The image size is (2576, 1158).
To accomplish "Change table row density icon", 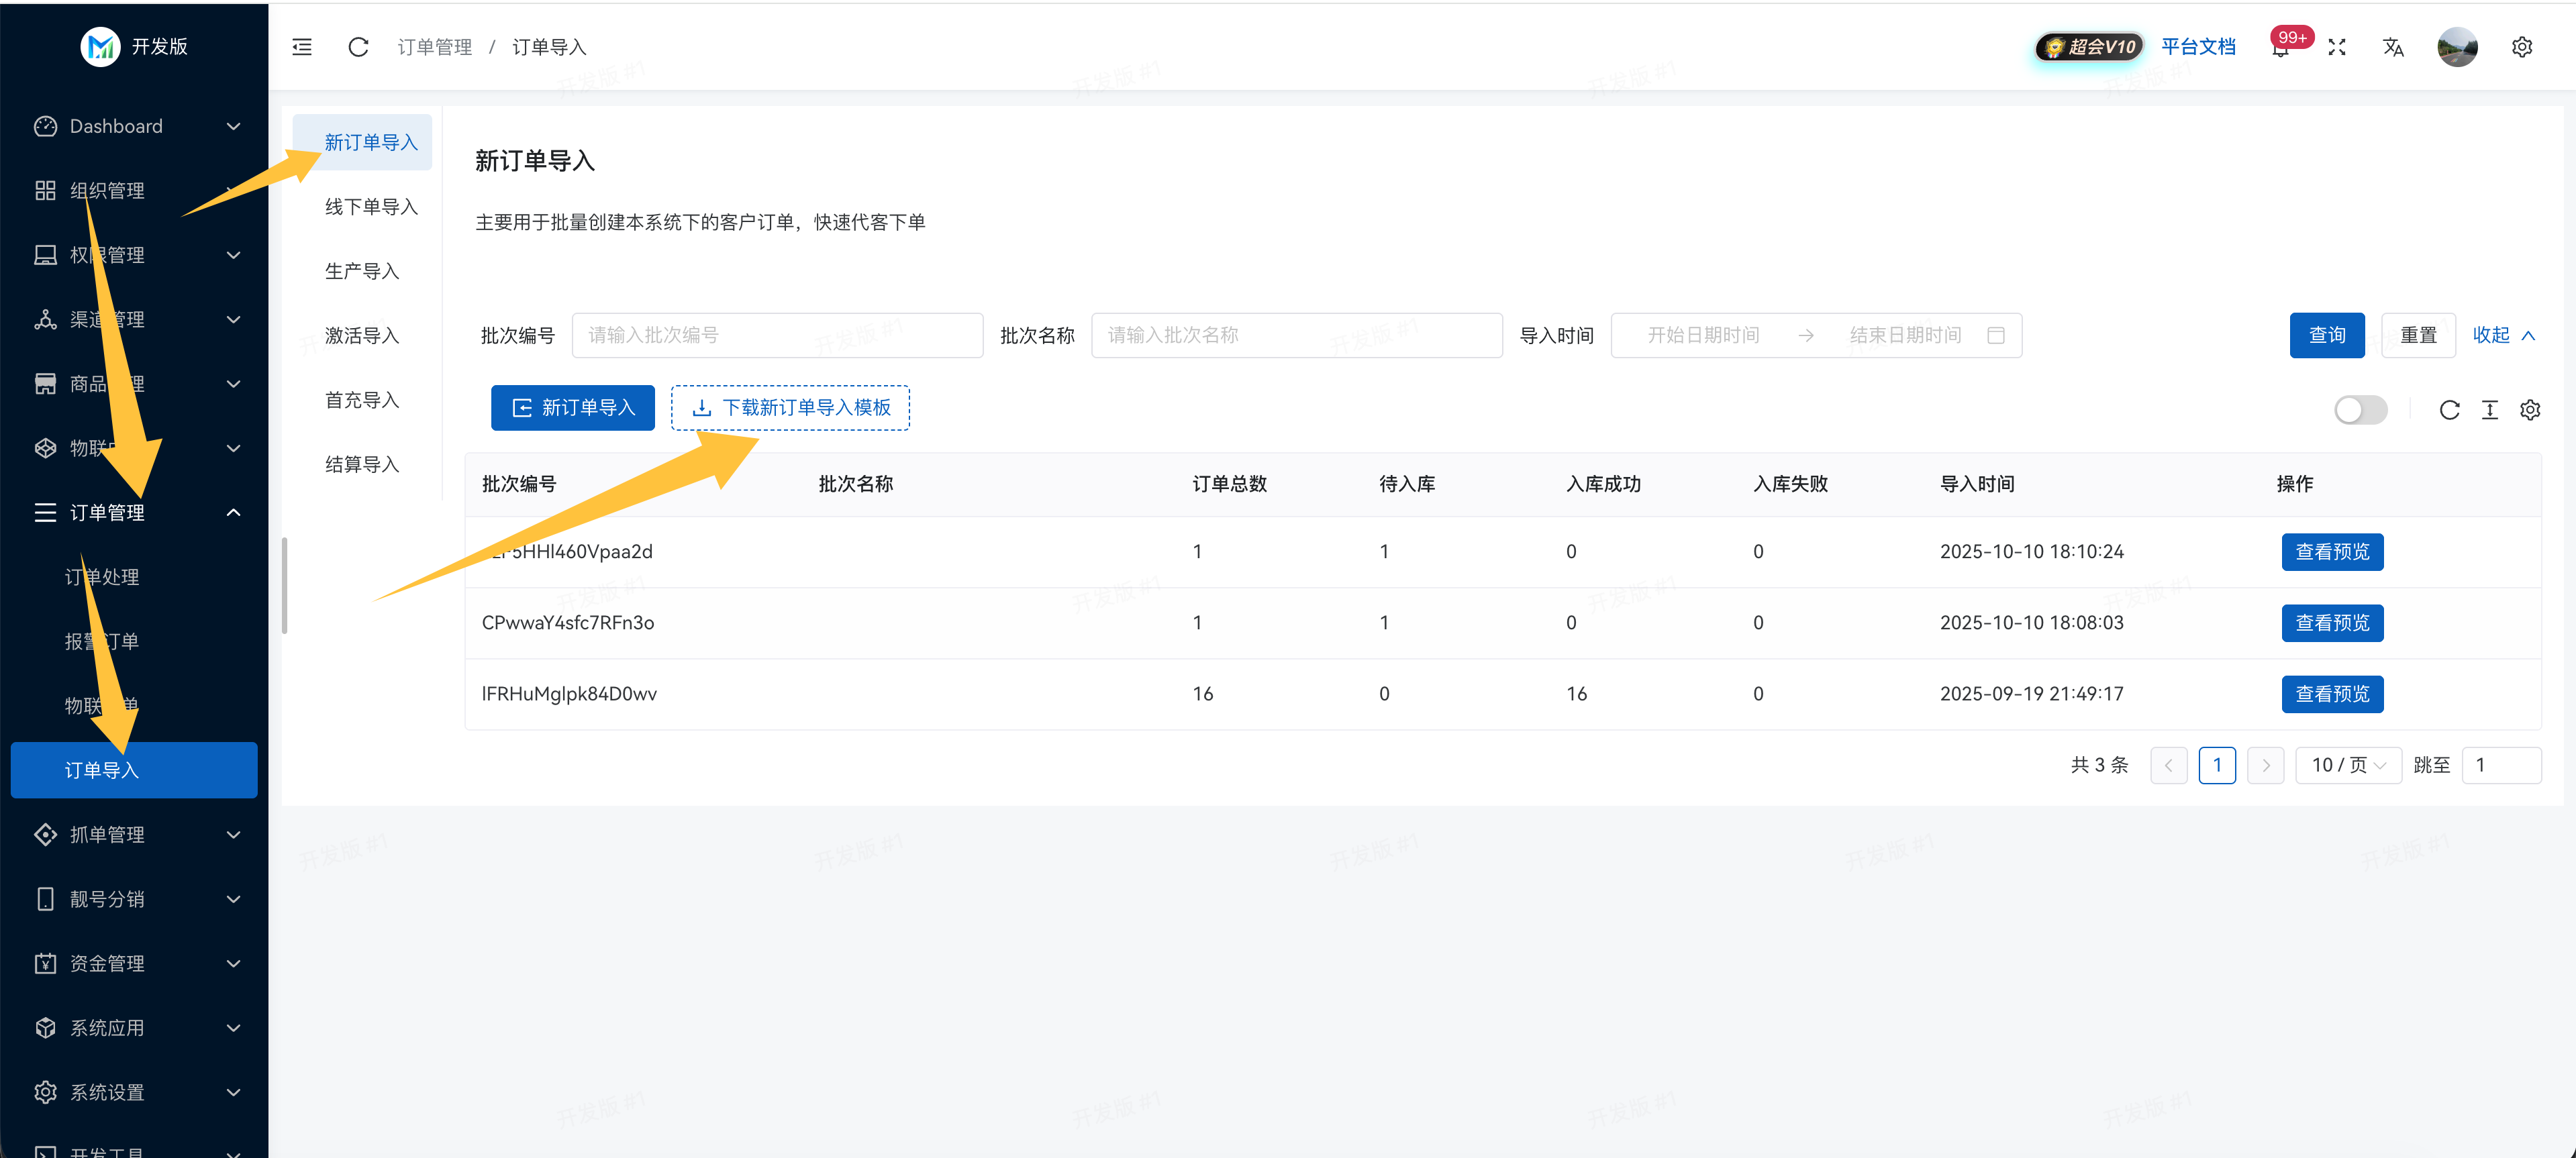I will [x=2490, y=410].
